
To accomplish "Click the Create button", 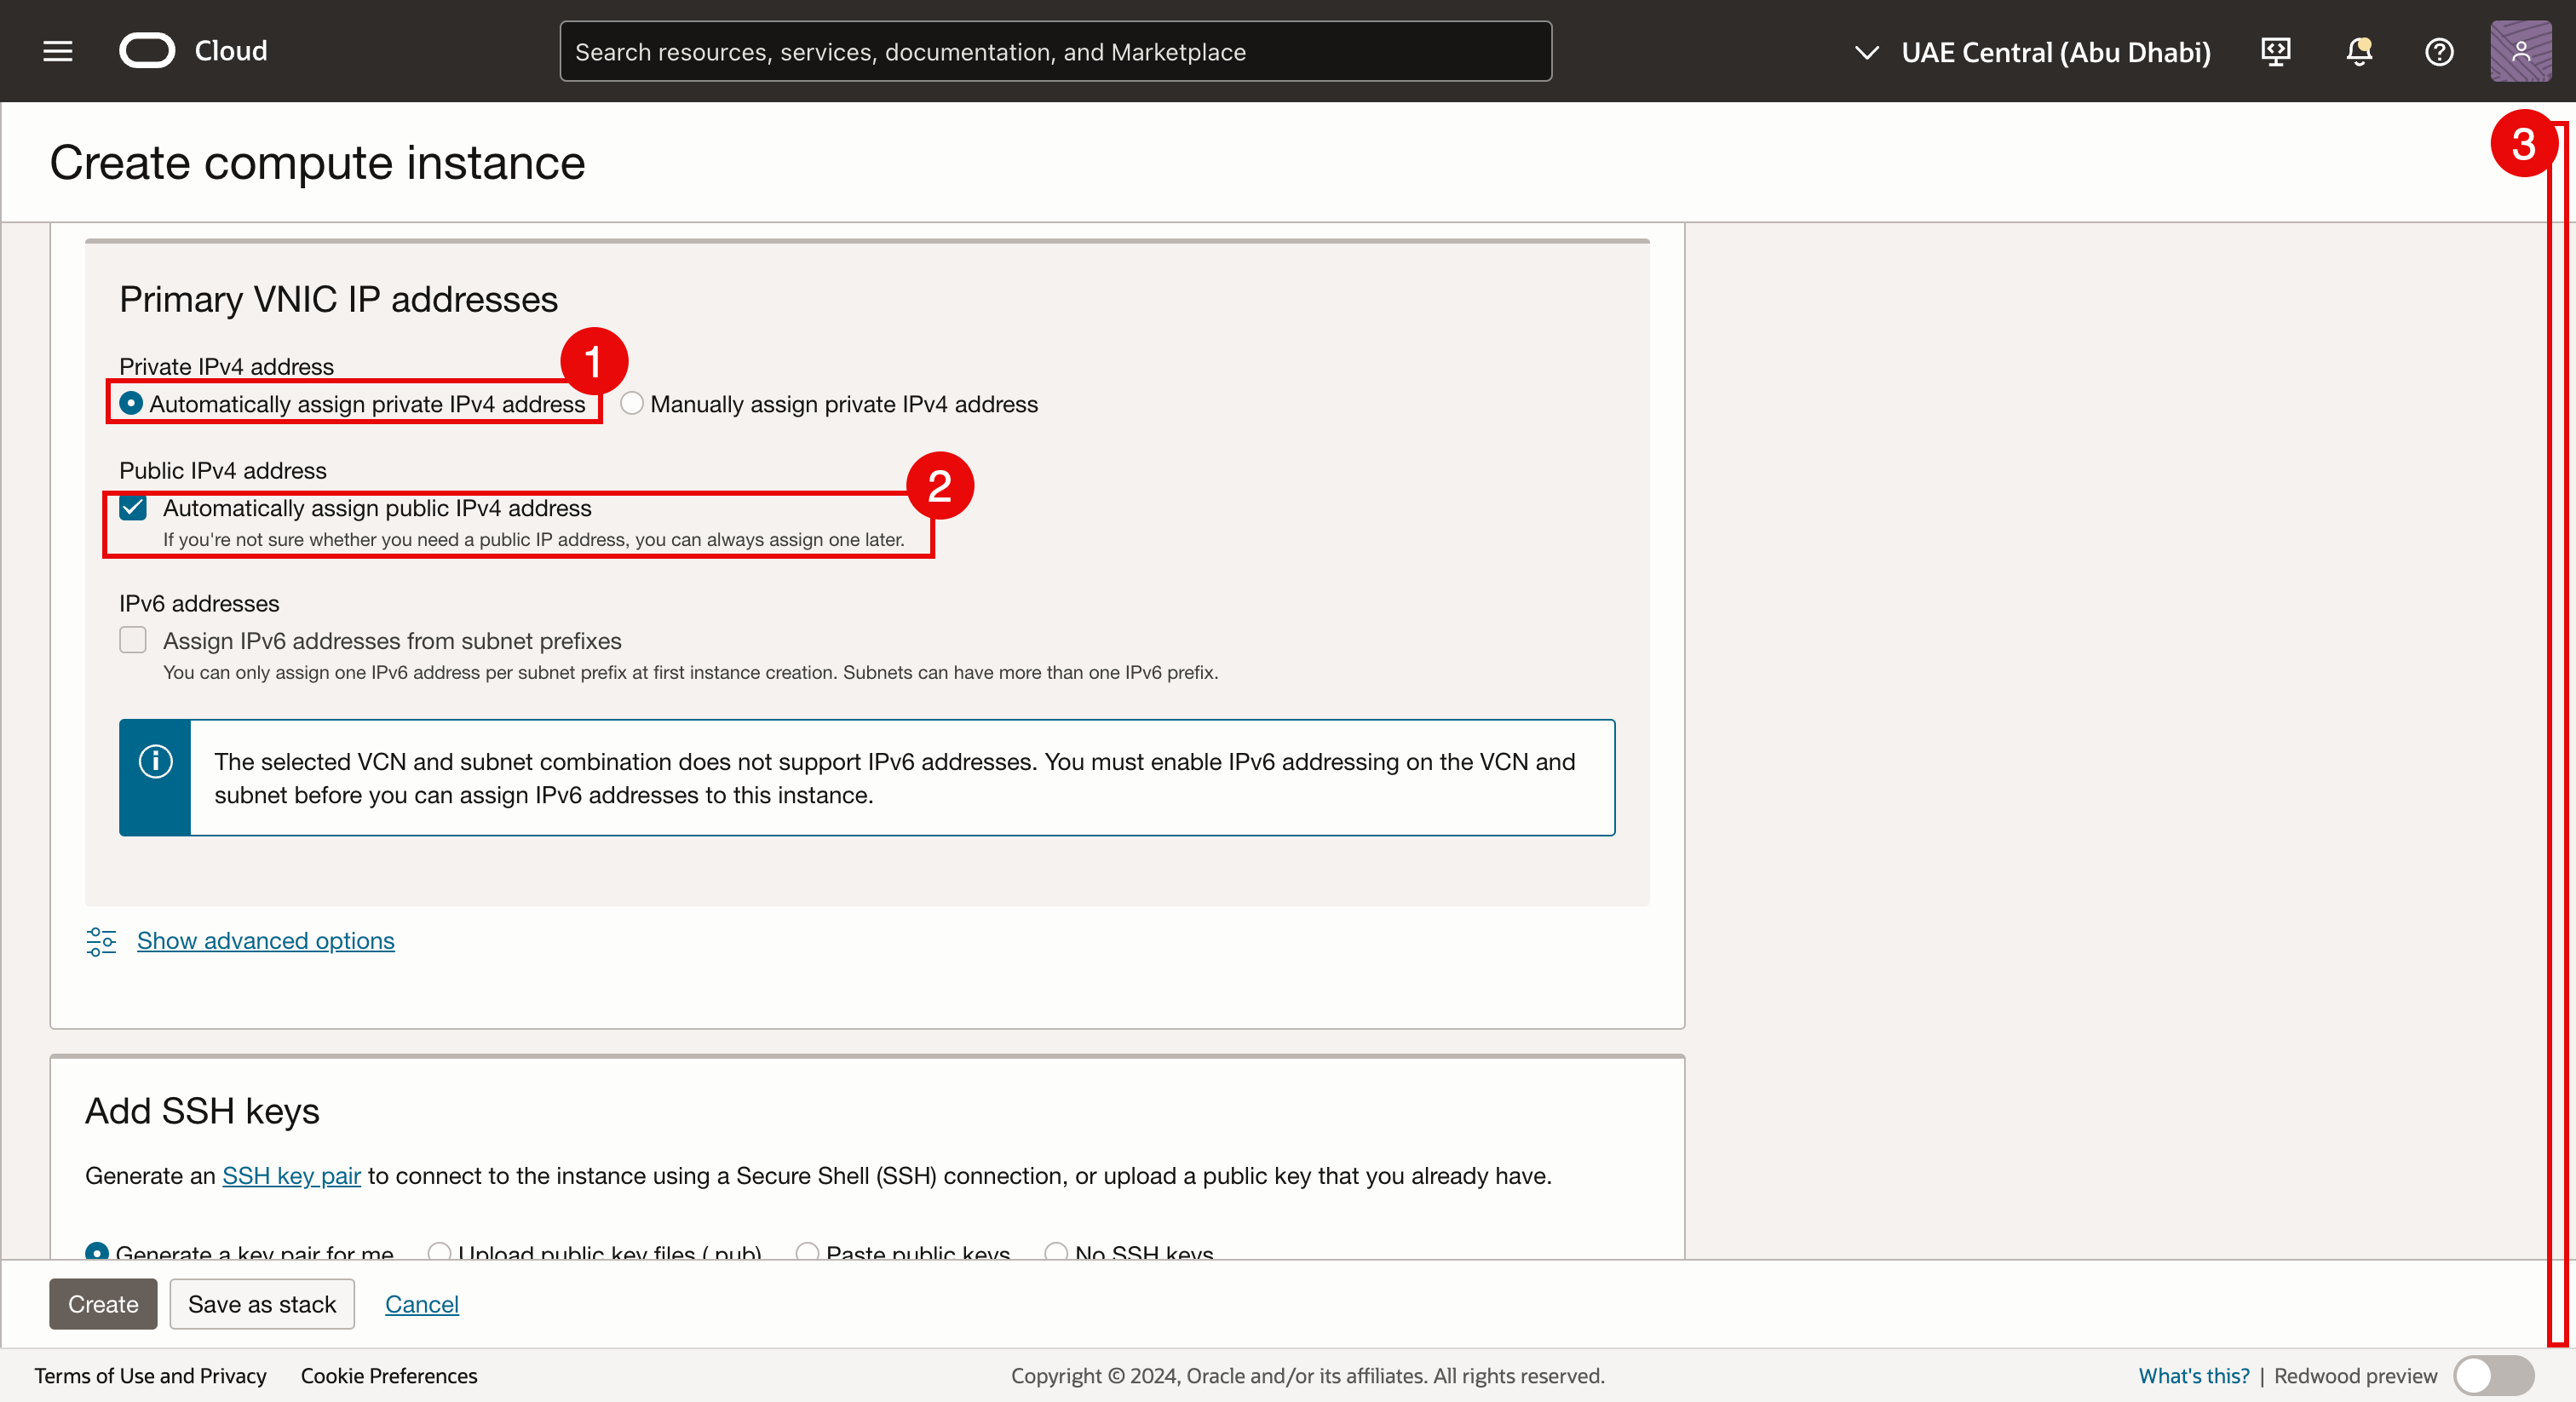I will (x=103, y=1304).
